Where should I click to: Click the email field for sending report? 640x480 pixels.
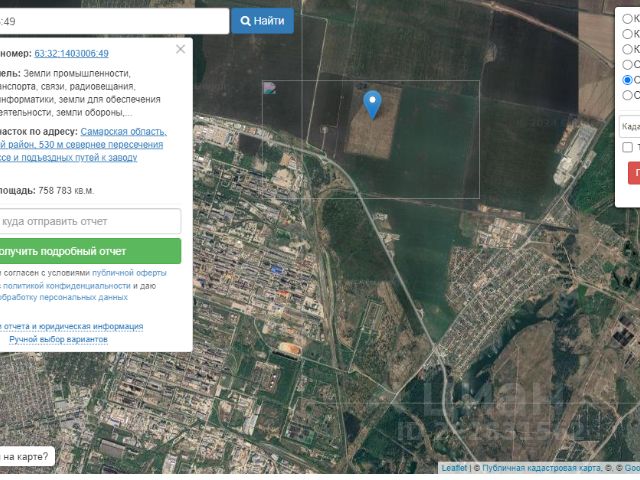tap(90, 221)
